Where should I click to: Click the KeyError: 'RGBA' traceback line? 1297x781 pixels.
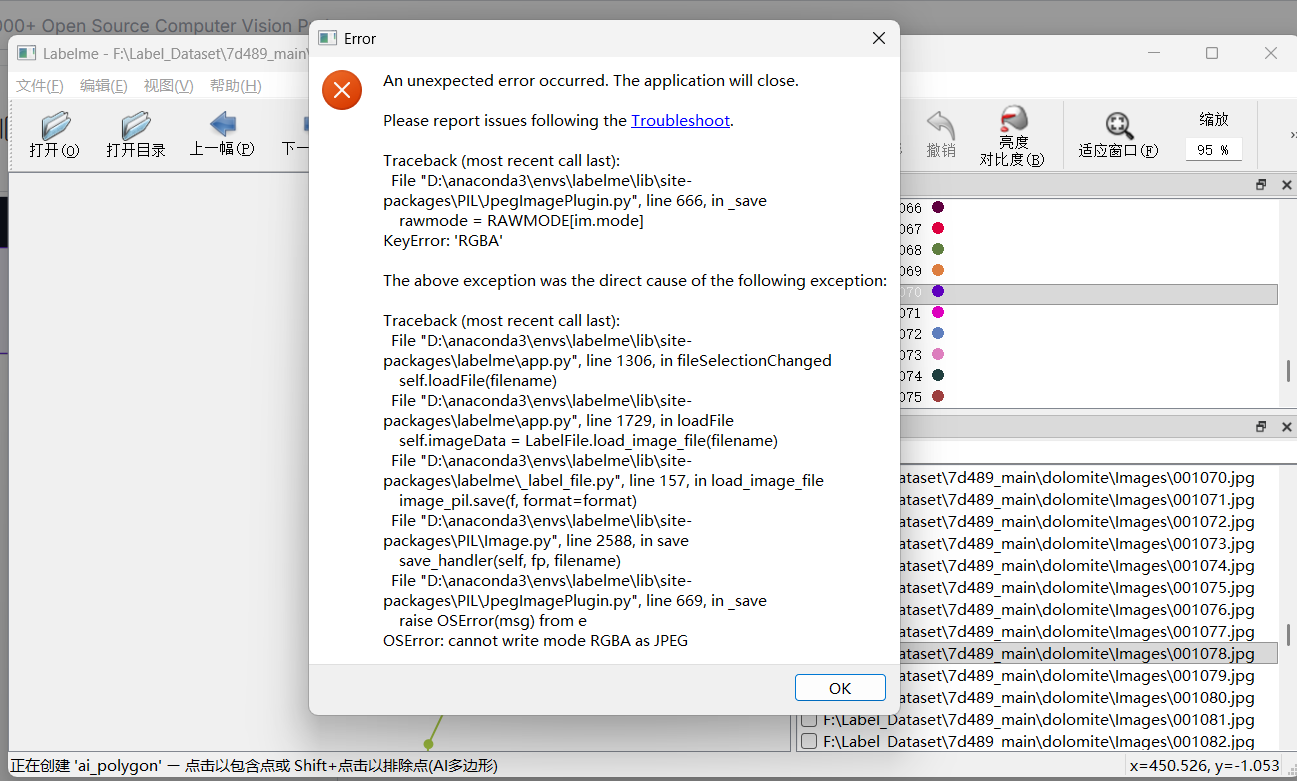coord(443,241)
